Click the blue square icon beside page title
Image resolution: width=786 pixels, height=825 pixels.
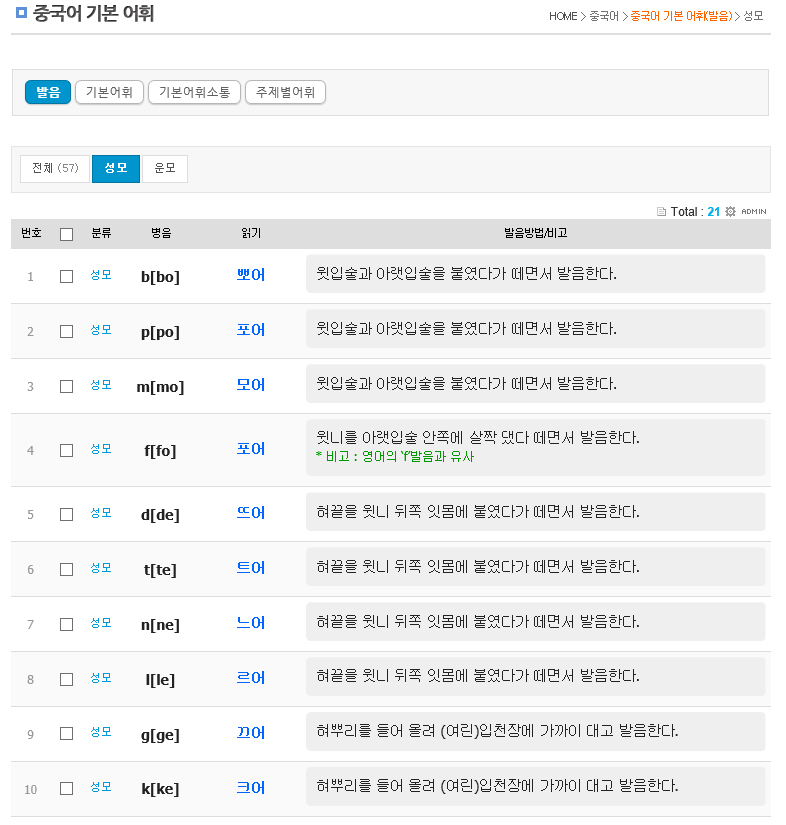(21, 14)
